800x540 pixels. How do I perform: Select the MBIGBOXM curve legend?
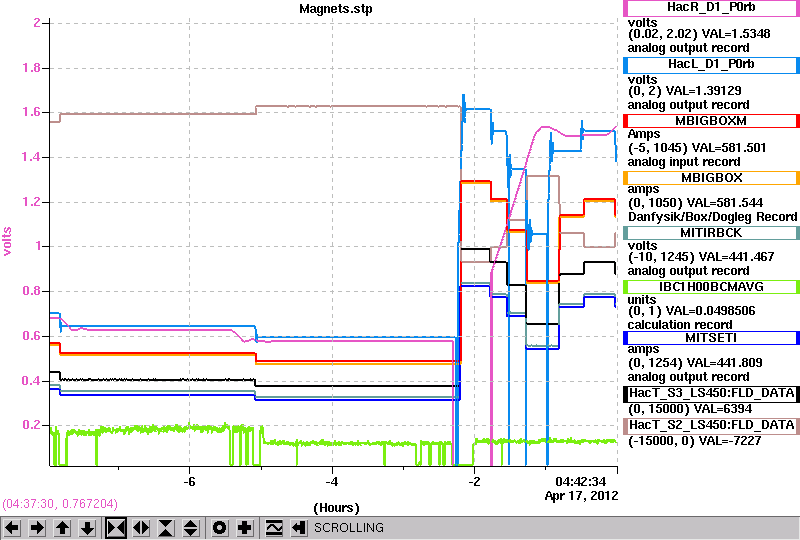tap(711, 121)
